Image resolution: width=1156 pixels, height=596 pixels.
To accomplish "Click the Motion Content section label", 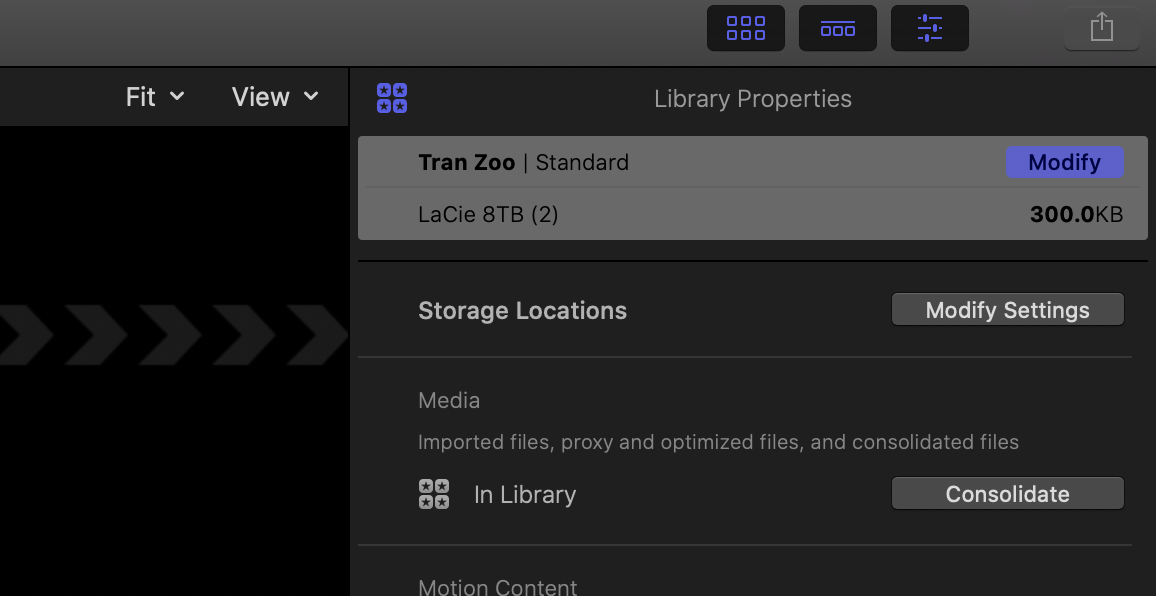I will [x=498, y=587].
